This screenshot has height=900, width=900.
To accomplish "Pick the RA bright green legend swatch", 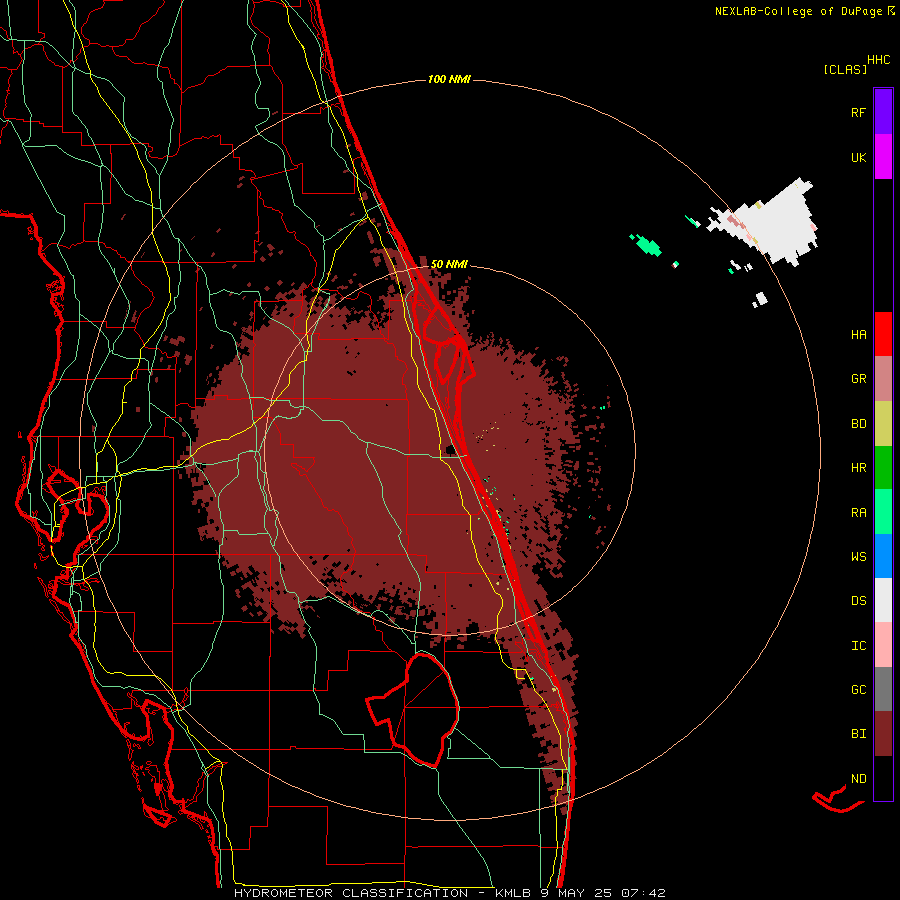I will click(883, 512).
